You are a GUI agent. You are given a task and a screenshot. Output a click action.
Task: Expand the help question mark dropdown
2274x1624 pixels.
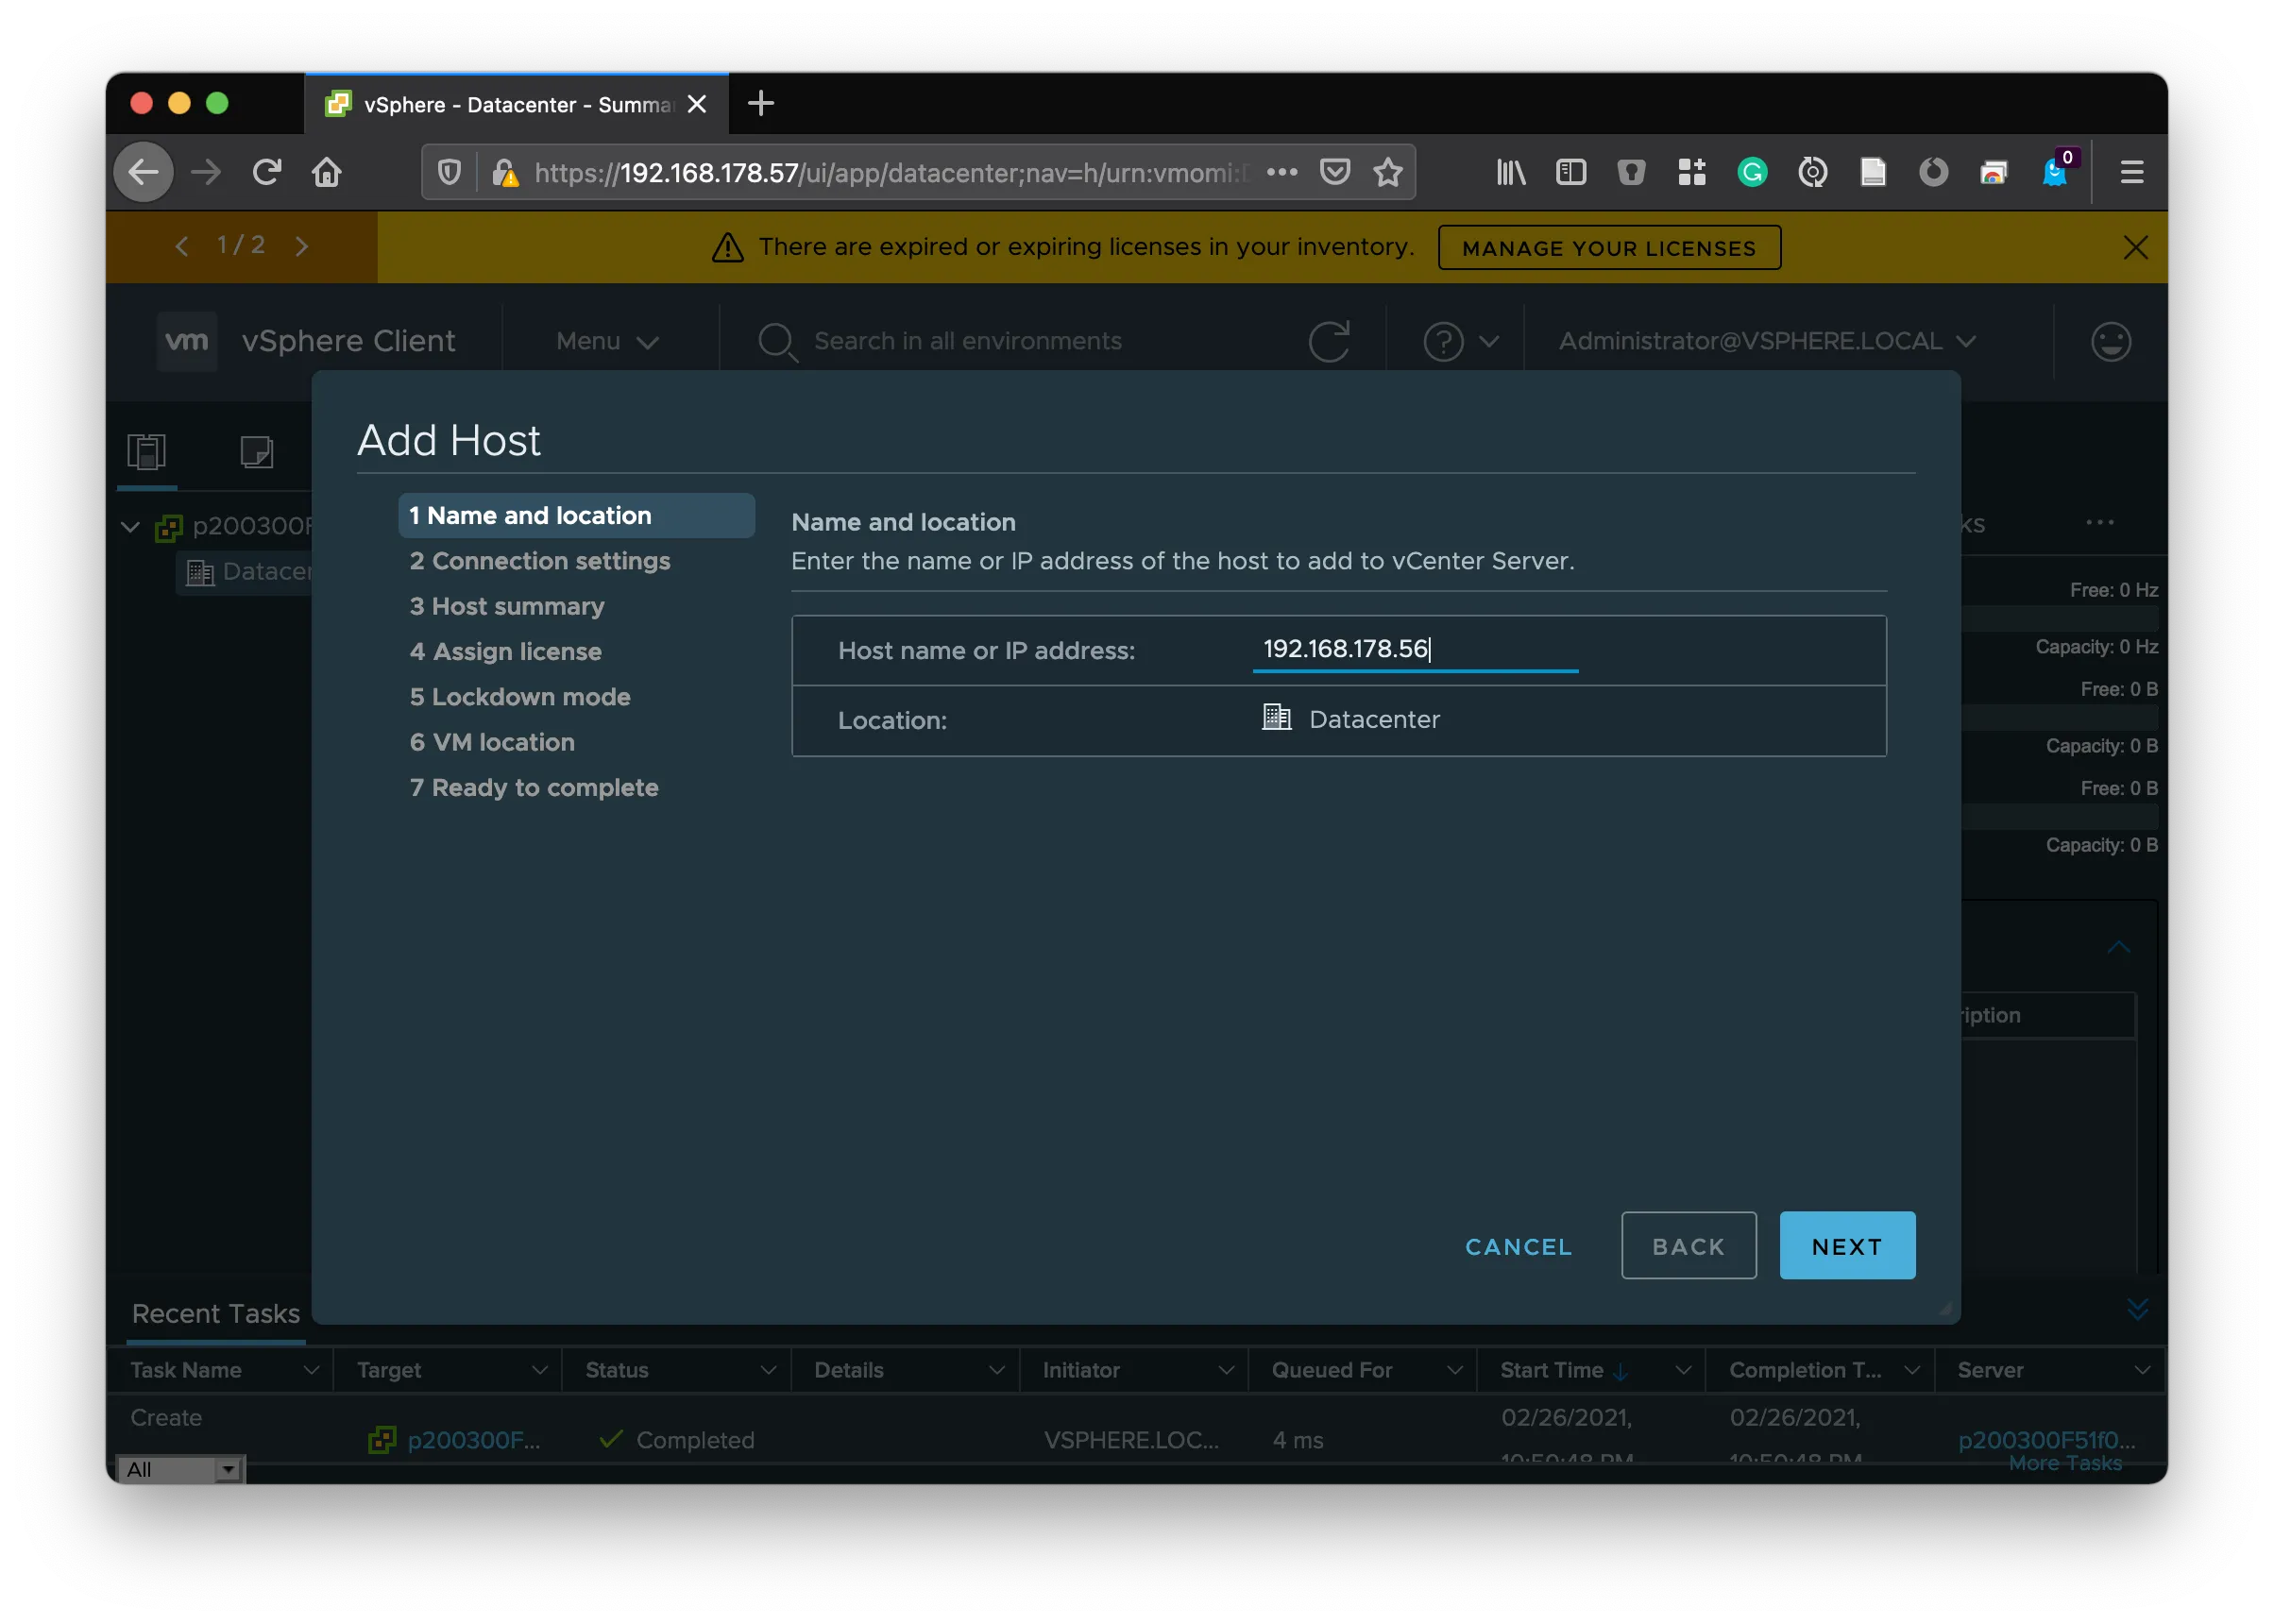click(1460, 341)
